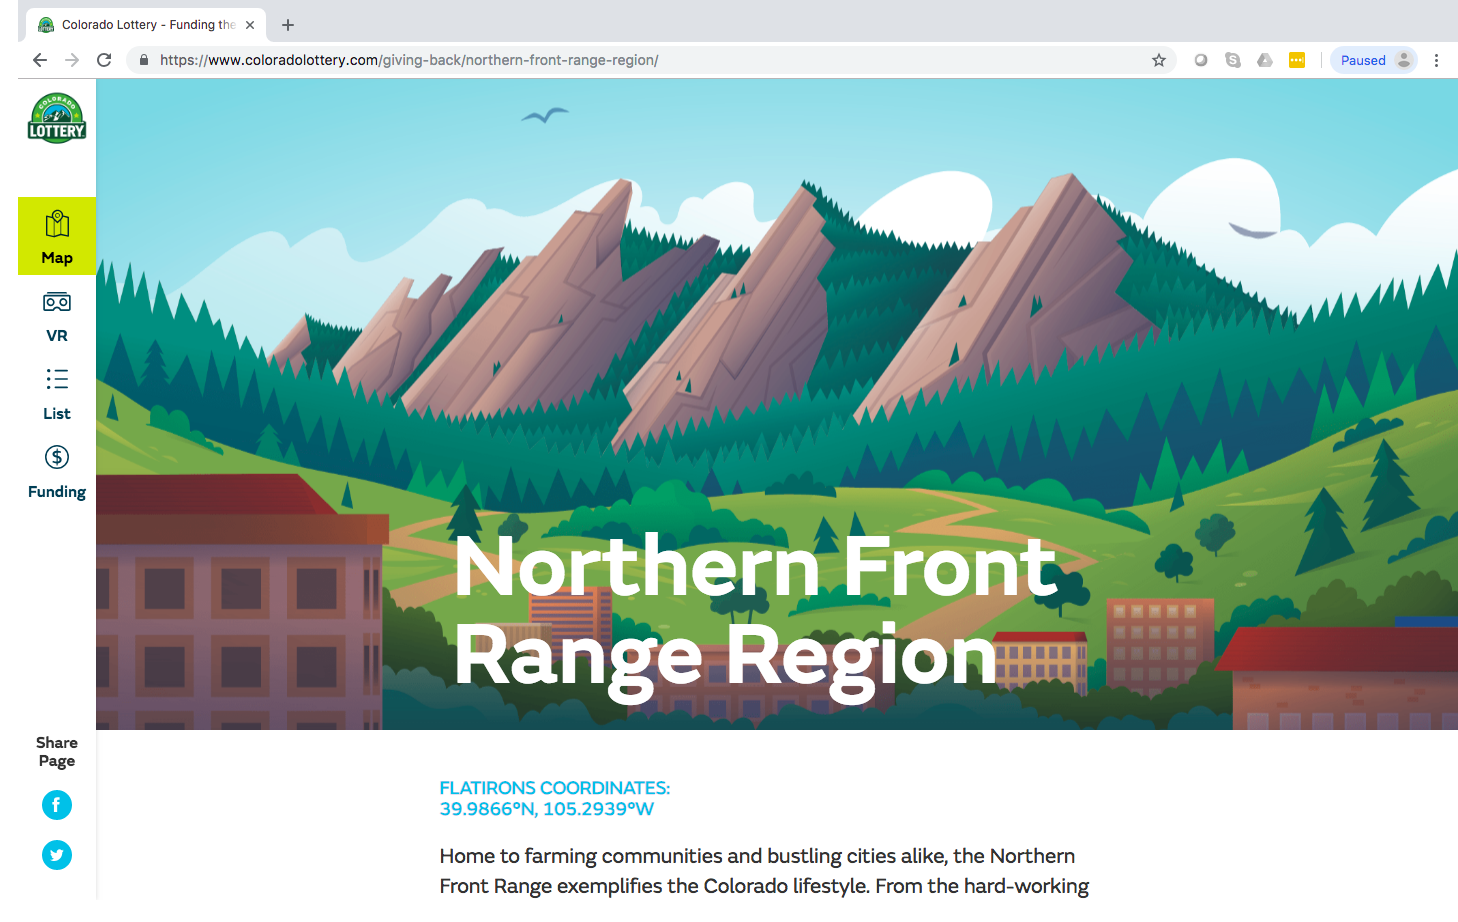Click the Share Page label
The width and height of the screenshot is (1458, 922).
[x=57, y=751]
